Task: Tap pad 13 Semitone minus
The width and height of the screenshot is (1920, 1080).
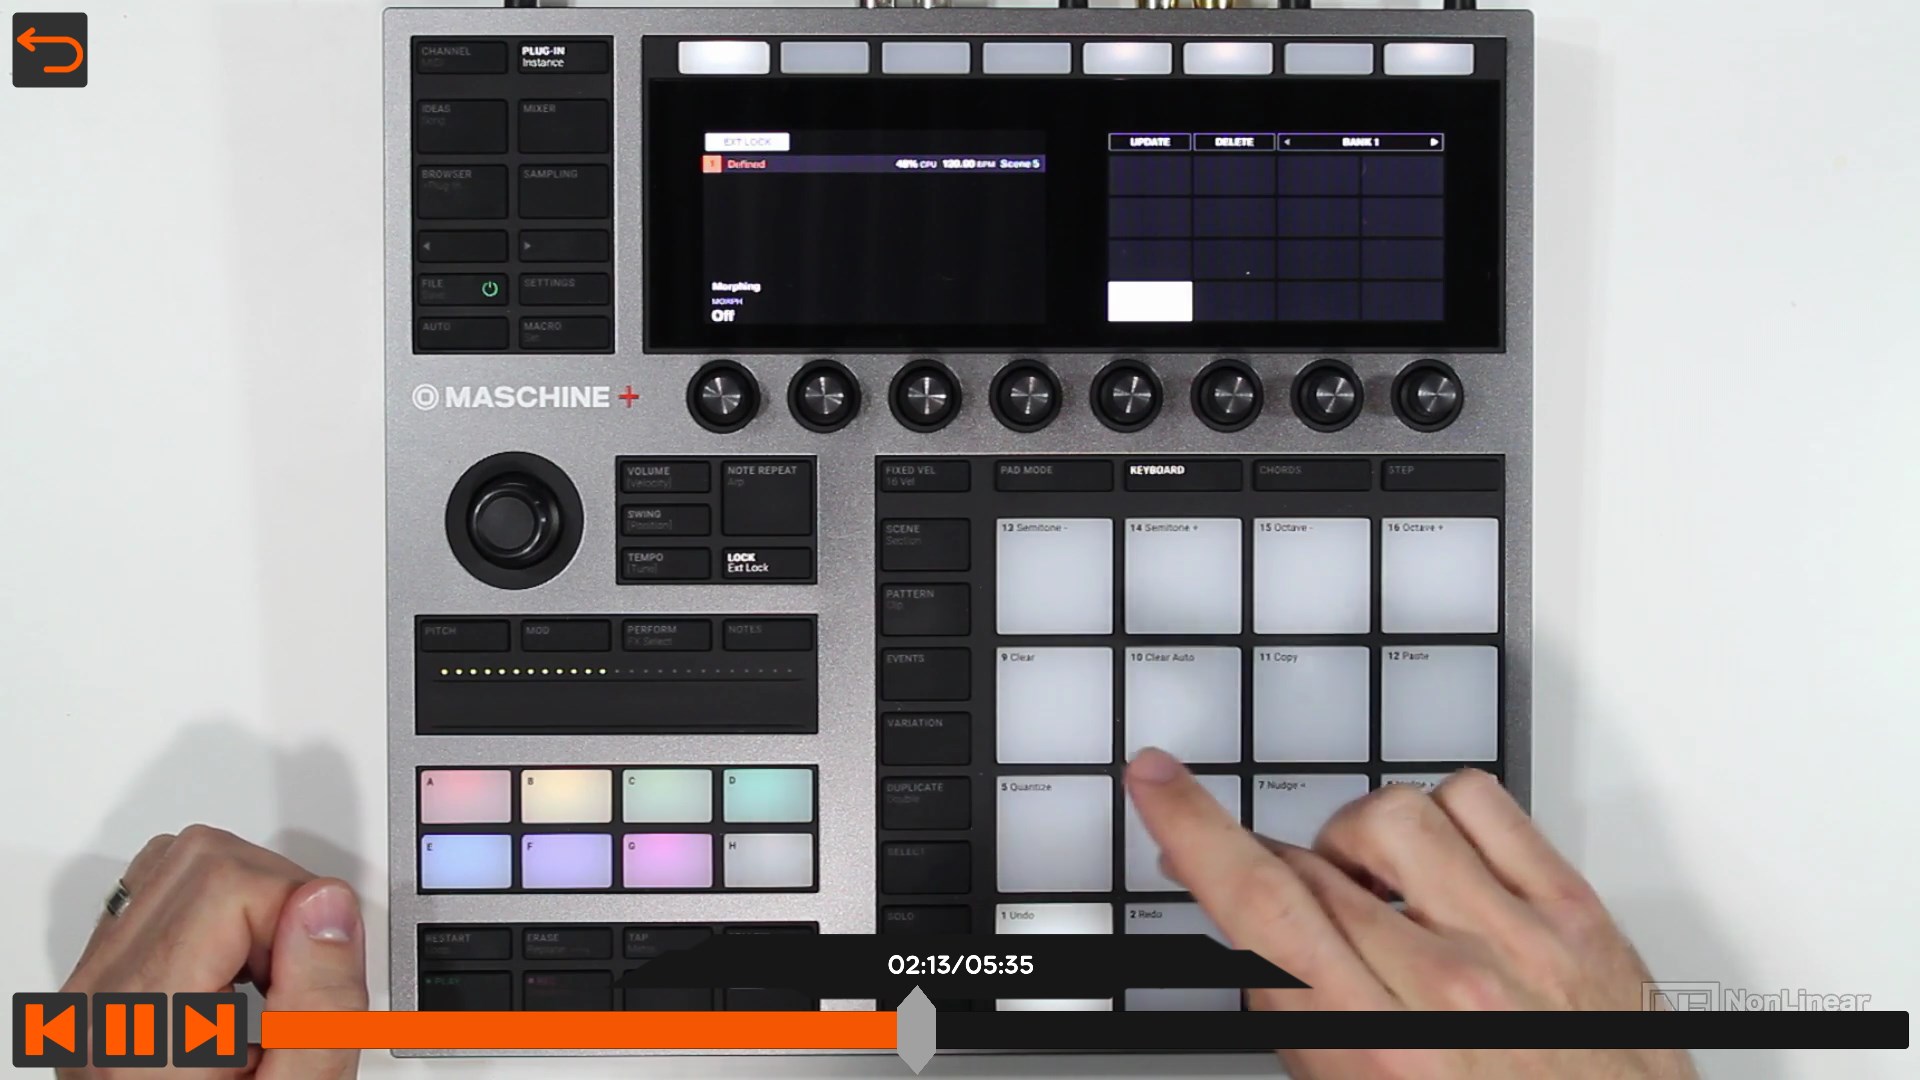Action: [x=1054, y=576]
